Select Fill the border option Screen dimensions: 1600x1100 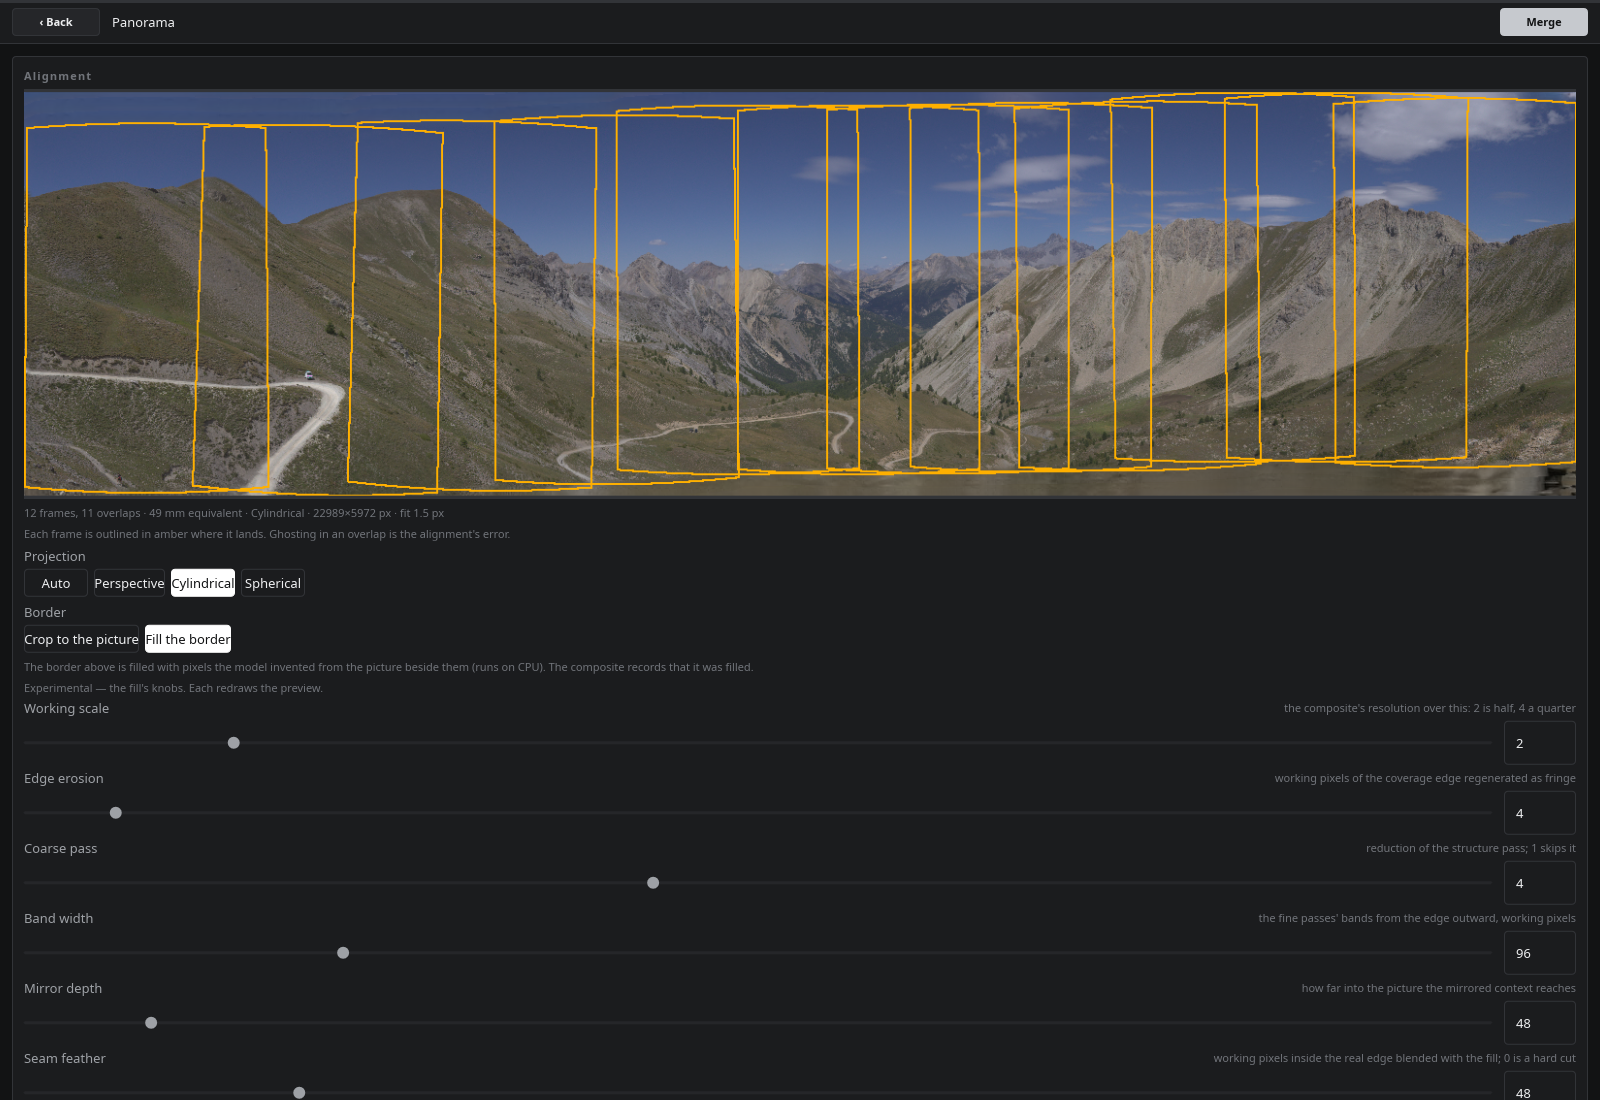(x=188, y=639)
